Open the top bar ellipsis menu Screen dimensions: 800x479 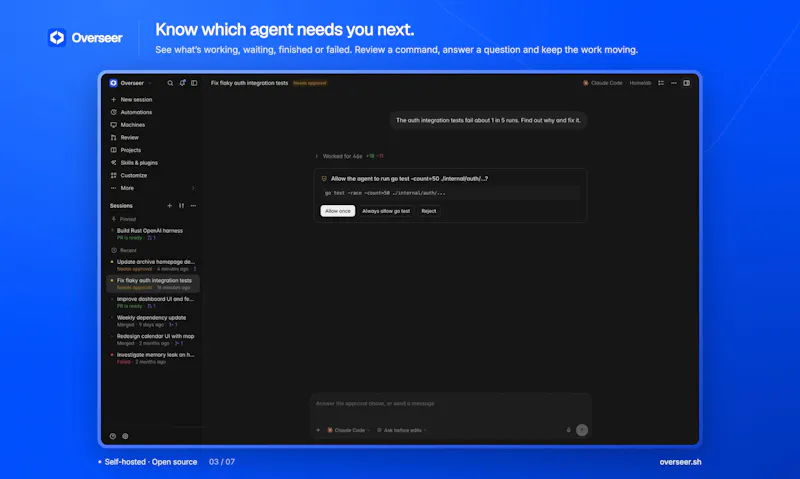tap(673, 83)
